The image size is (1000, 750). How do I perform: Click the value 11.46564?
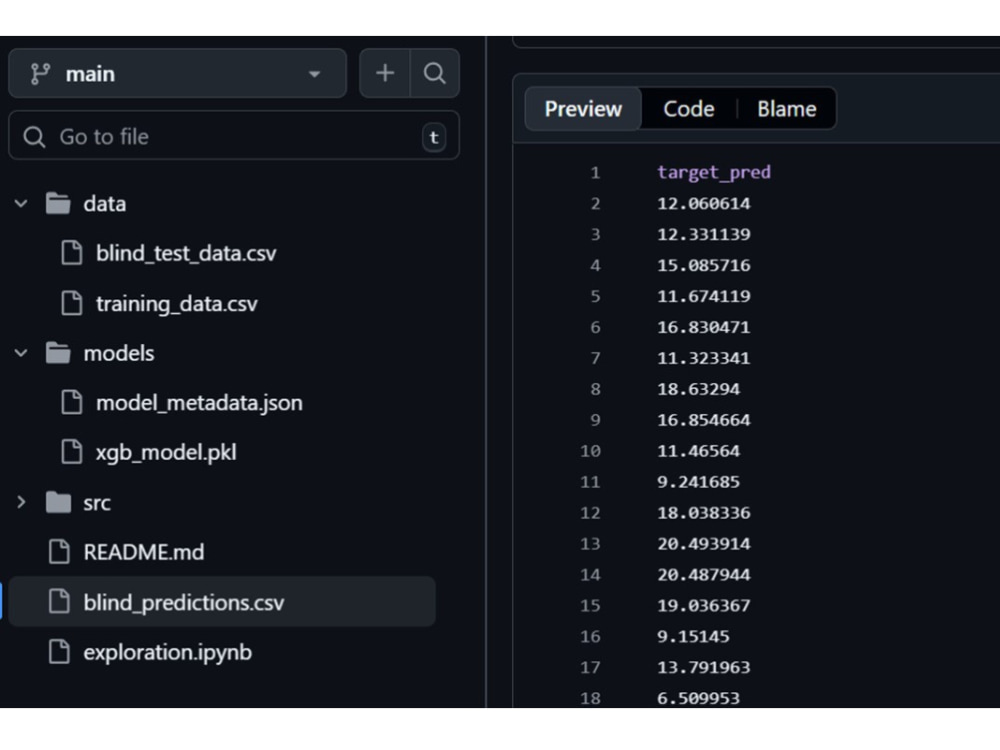[x=698, y=451]
